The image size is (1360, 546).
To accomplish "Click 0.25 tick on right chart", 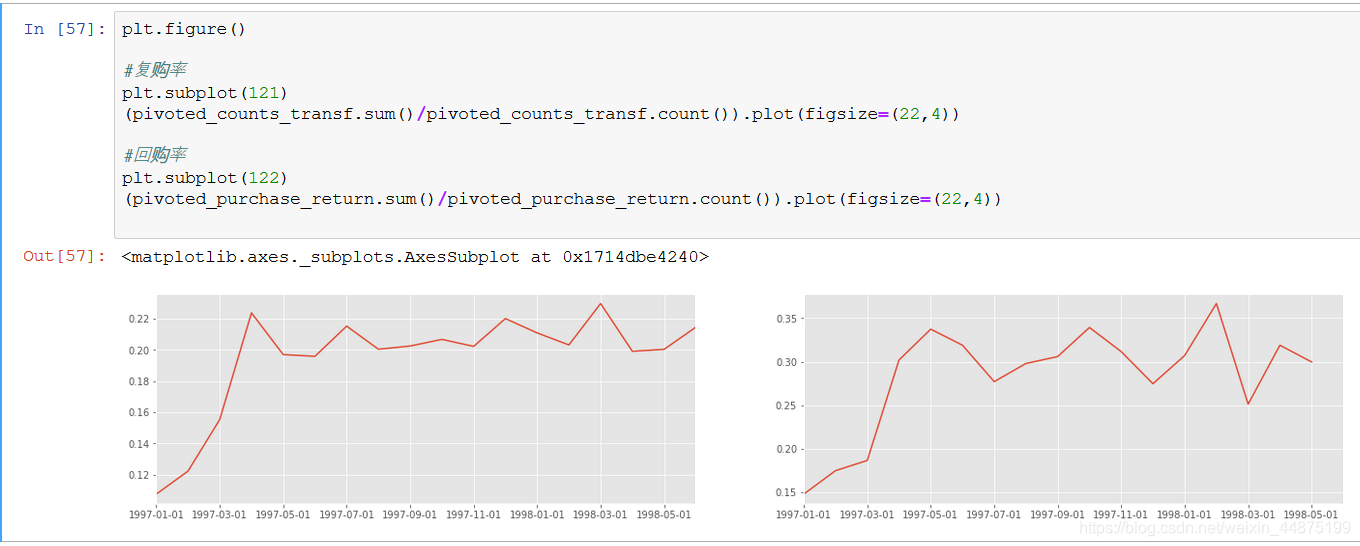I will [786, 406].
